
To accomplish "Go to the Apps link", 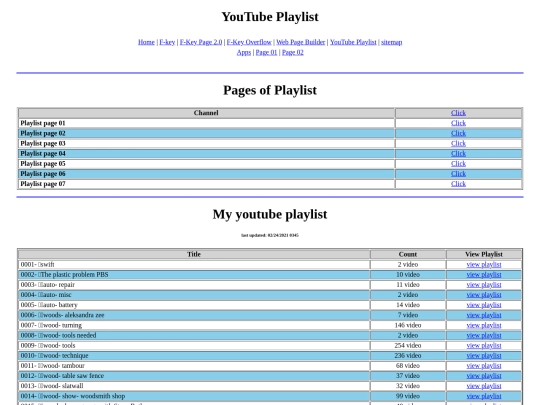I will [244, 52].
